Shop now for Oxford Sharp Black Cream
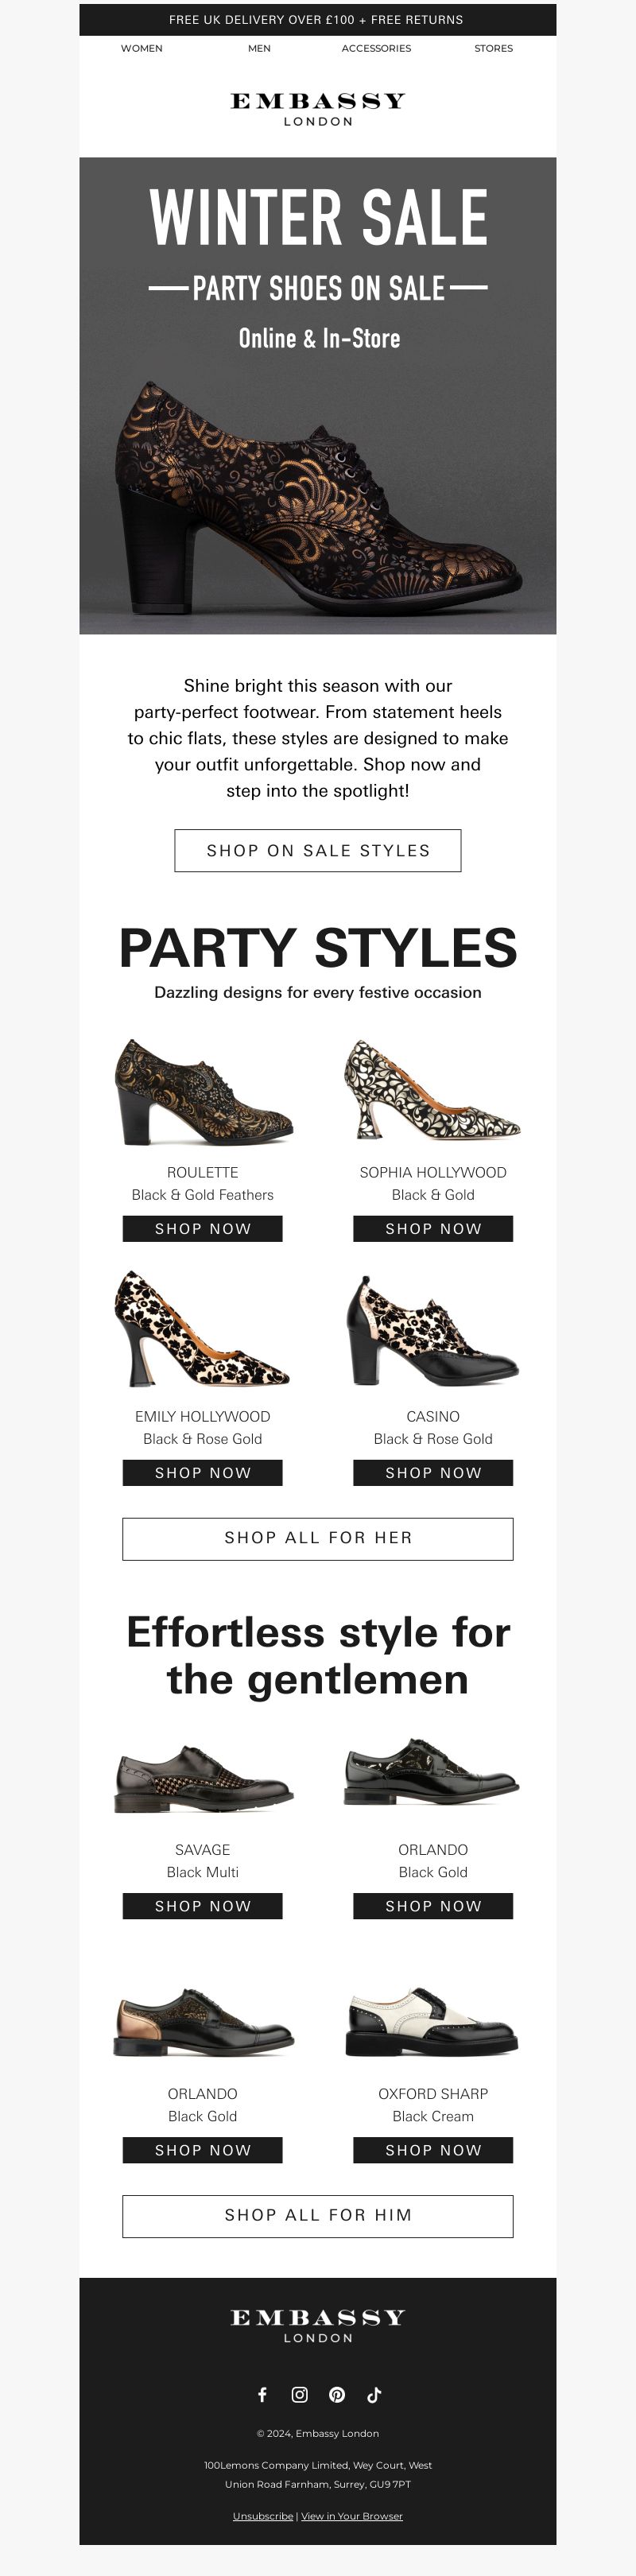636x2576 pixels. tap(433, 2150)
